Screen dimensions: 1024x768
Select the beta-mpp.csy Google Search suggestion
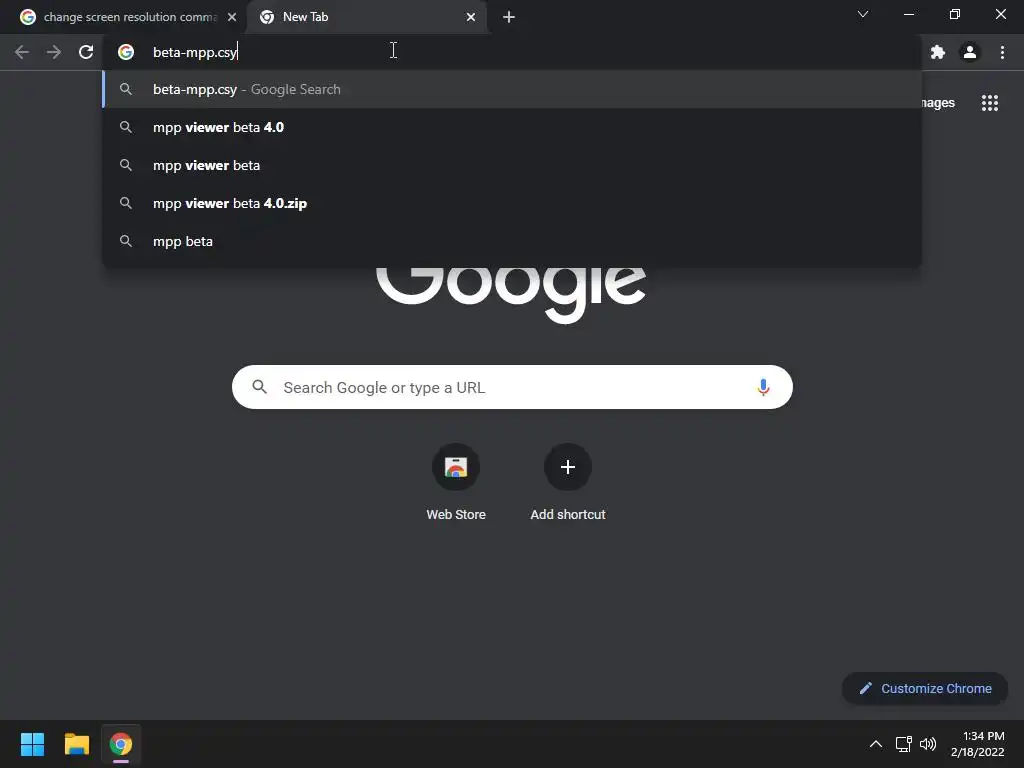point(512,89)
